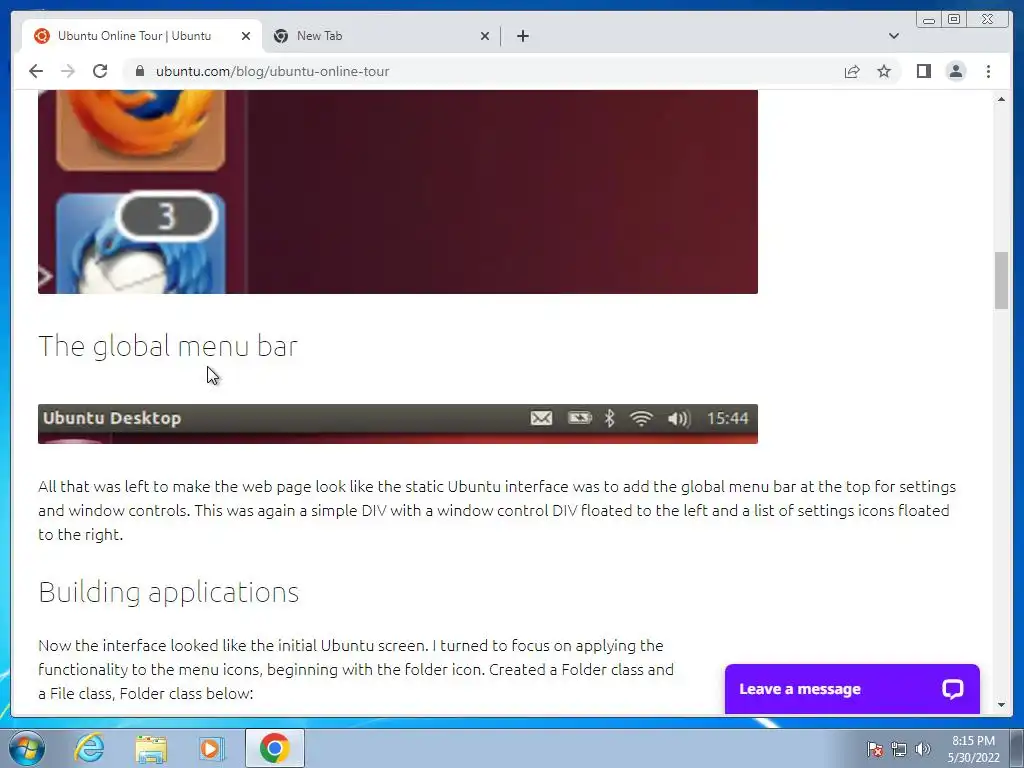Click the speaker icon in menu bar image
The width and height of the screenshot is (1024, 768).
(x=679, y=419)
